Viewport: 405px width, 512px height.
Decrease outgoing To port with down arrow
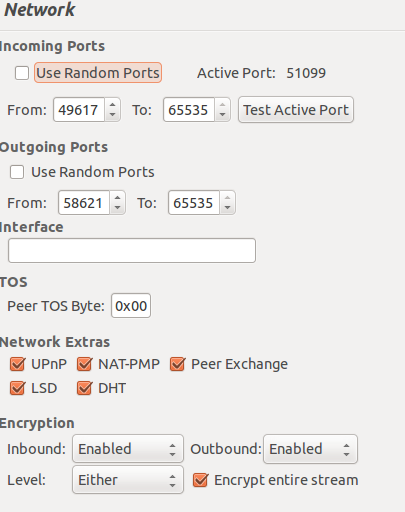coord(227,208)
